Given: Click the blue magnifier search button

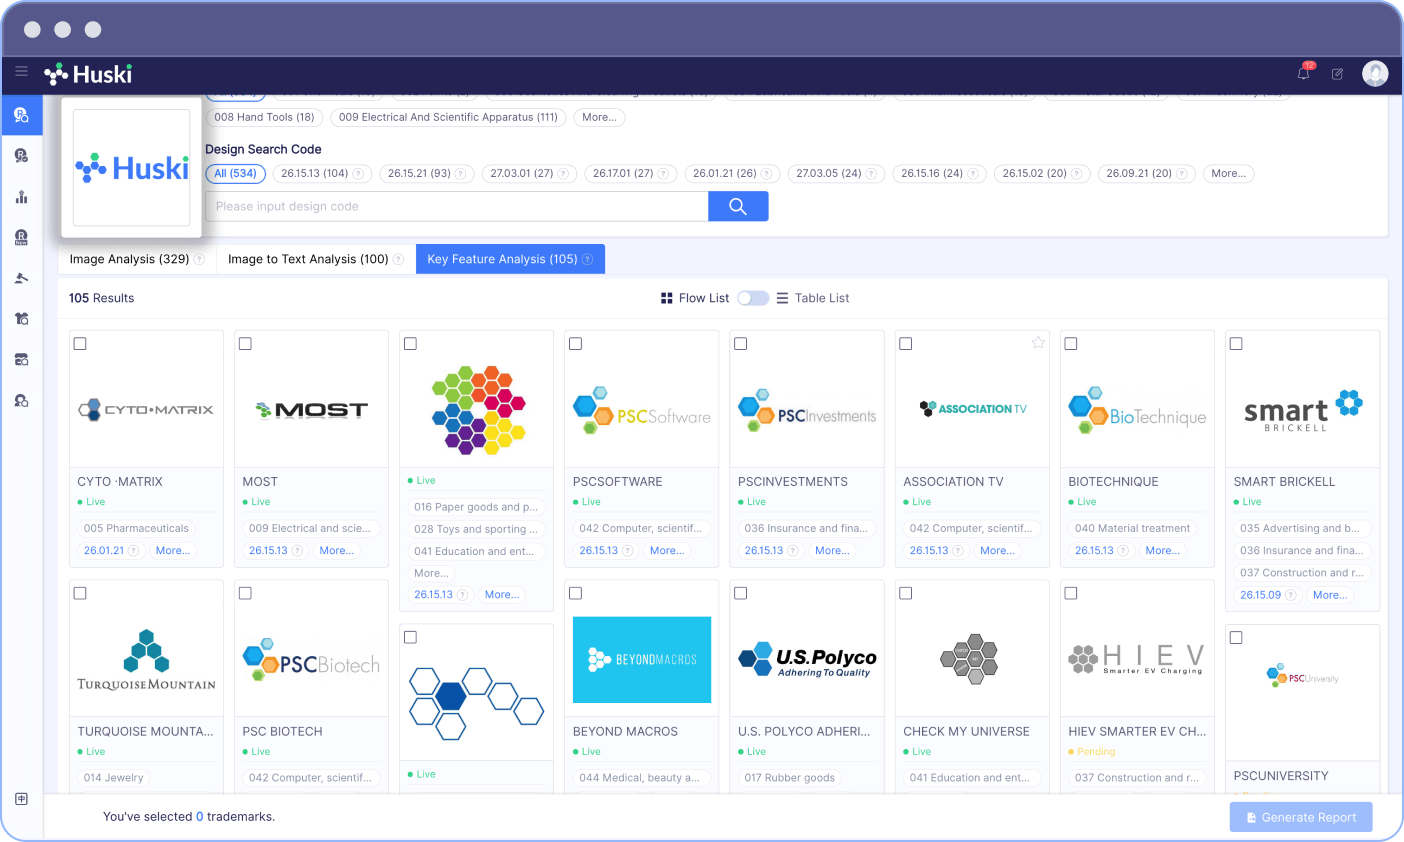Looking at the screenshot, I should coord(738,206).
